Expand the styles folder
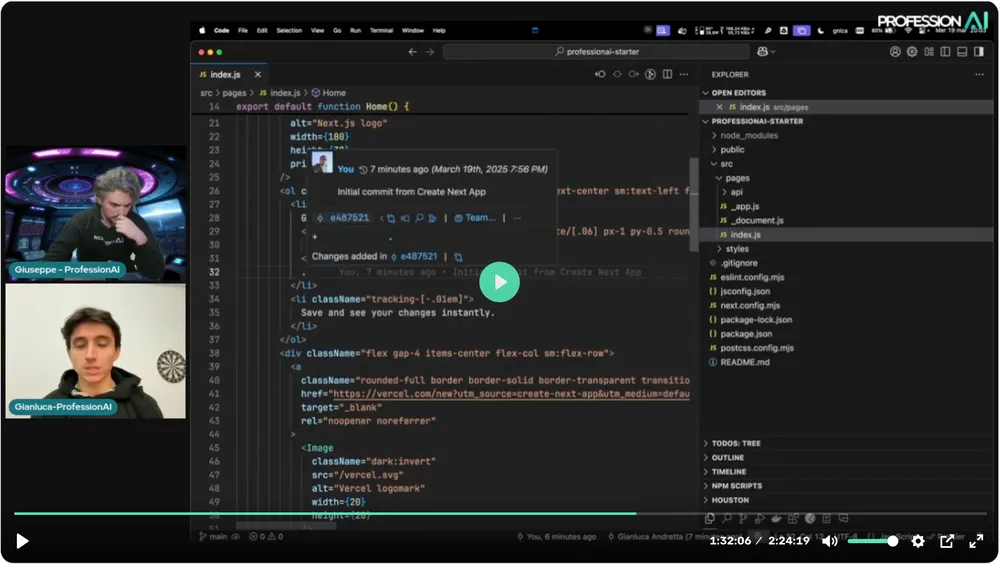 click(x=737, y=249)
